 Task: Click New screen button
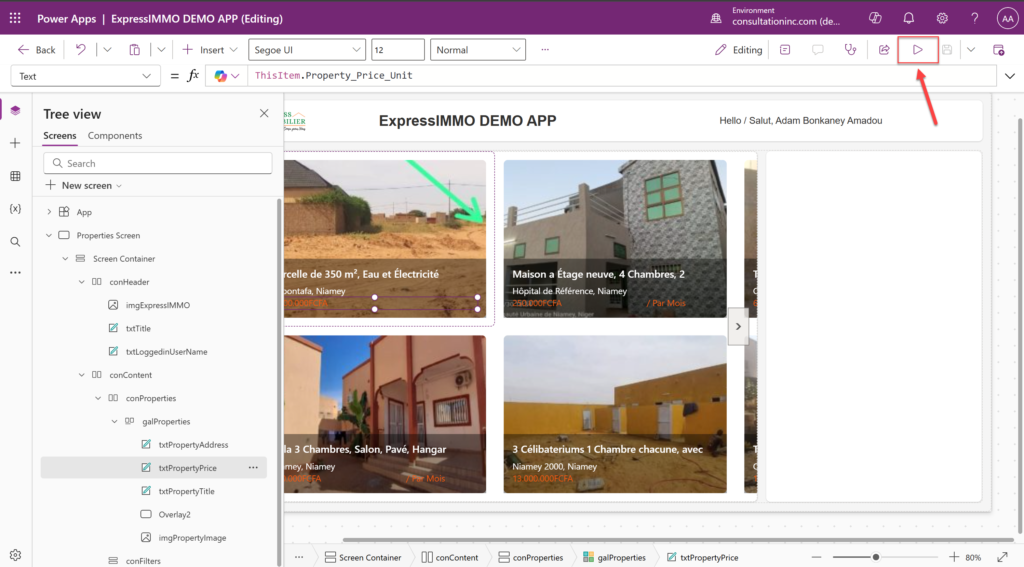point(83,186)
